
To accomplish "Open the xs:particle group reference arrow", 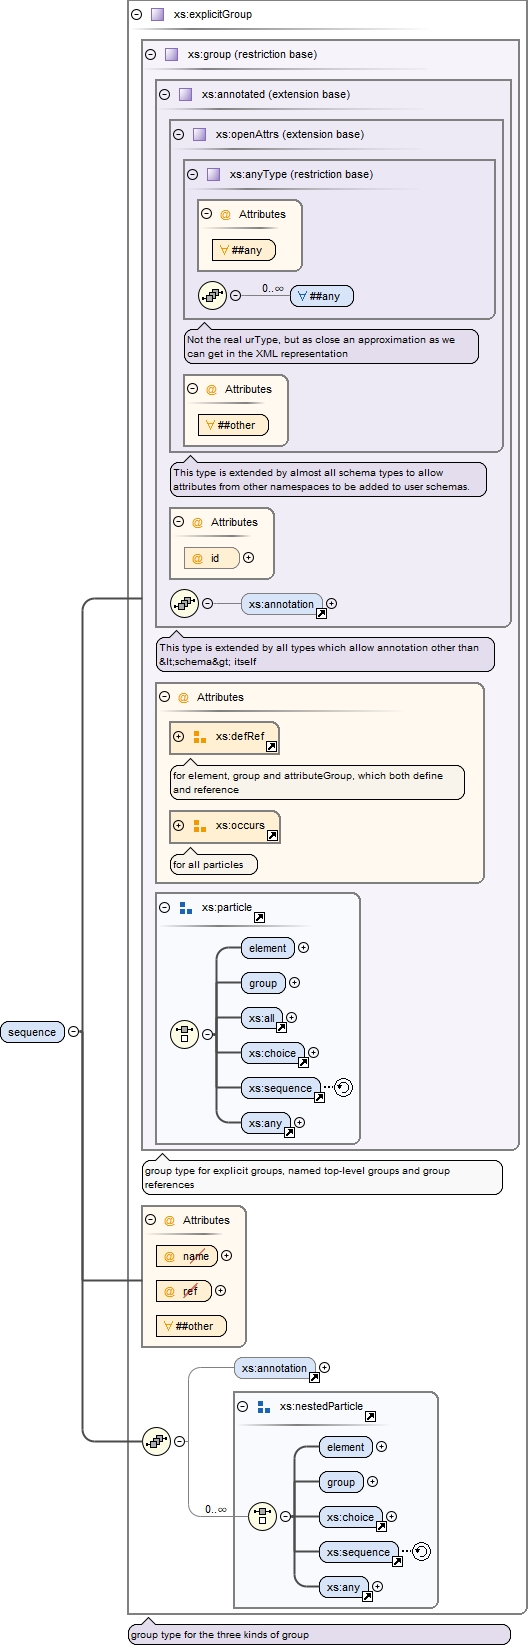I will click(259, 917).
